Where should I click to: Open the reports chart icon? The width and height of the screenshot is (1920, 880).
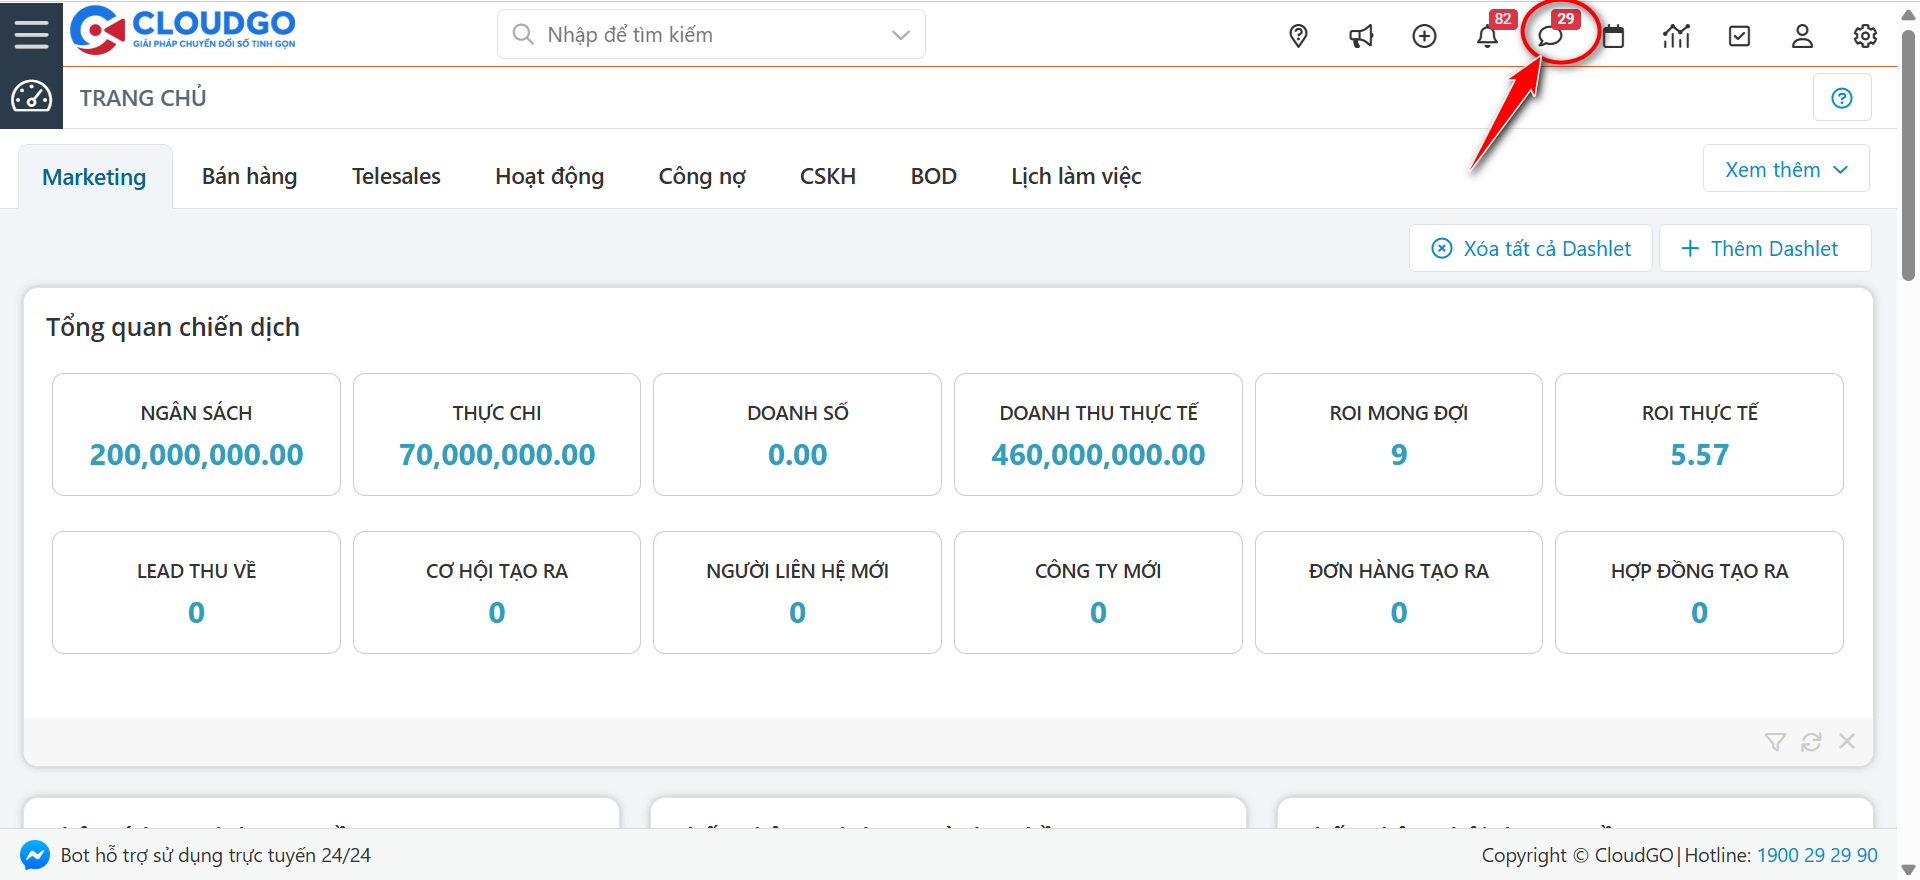tap(1676, 36)
